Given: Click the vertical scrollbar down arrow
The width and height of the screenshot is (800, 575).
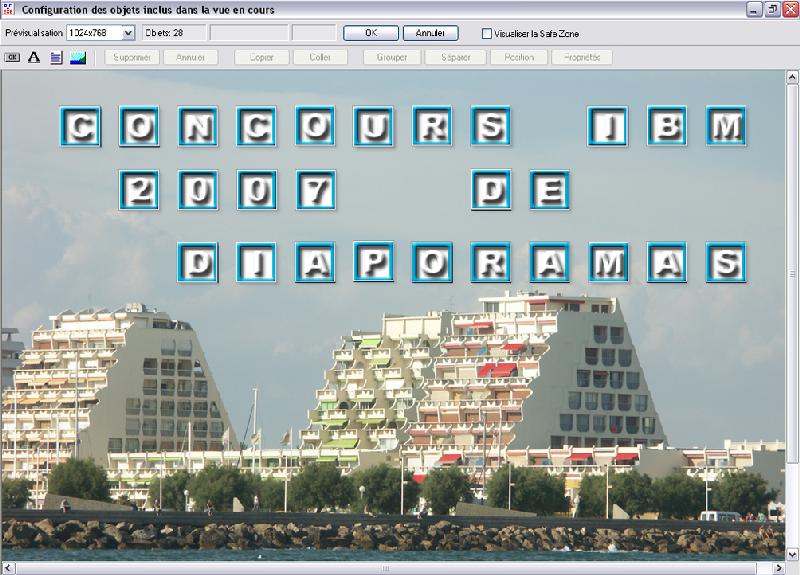Looking at the screenshot, I should [x=792, y=554].
